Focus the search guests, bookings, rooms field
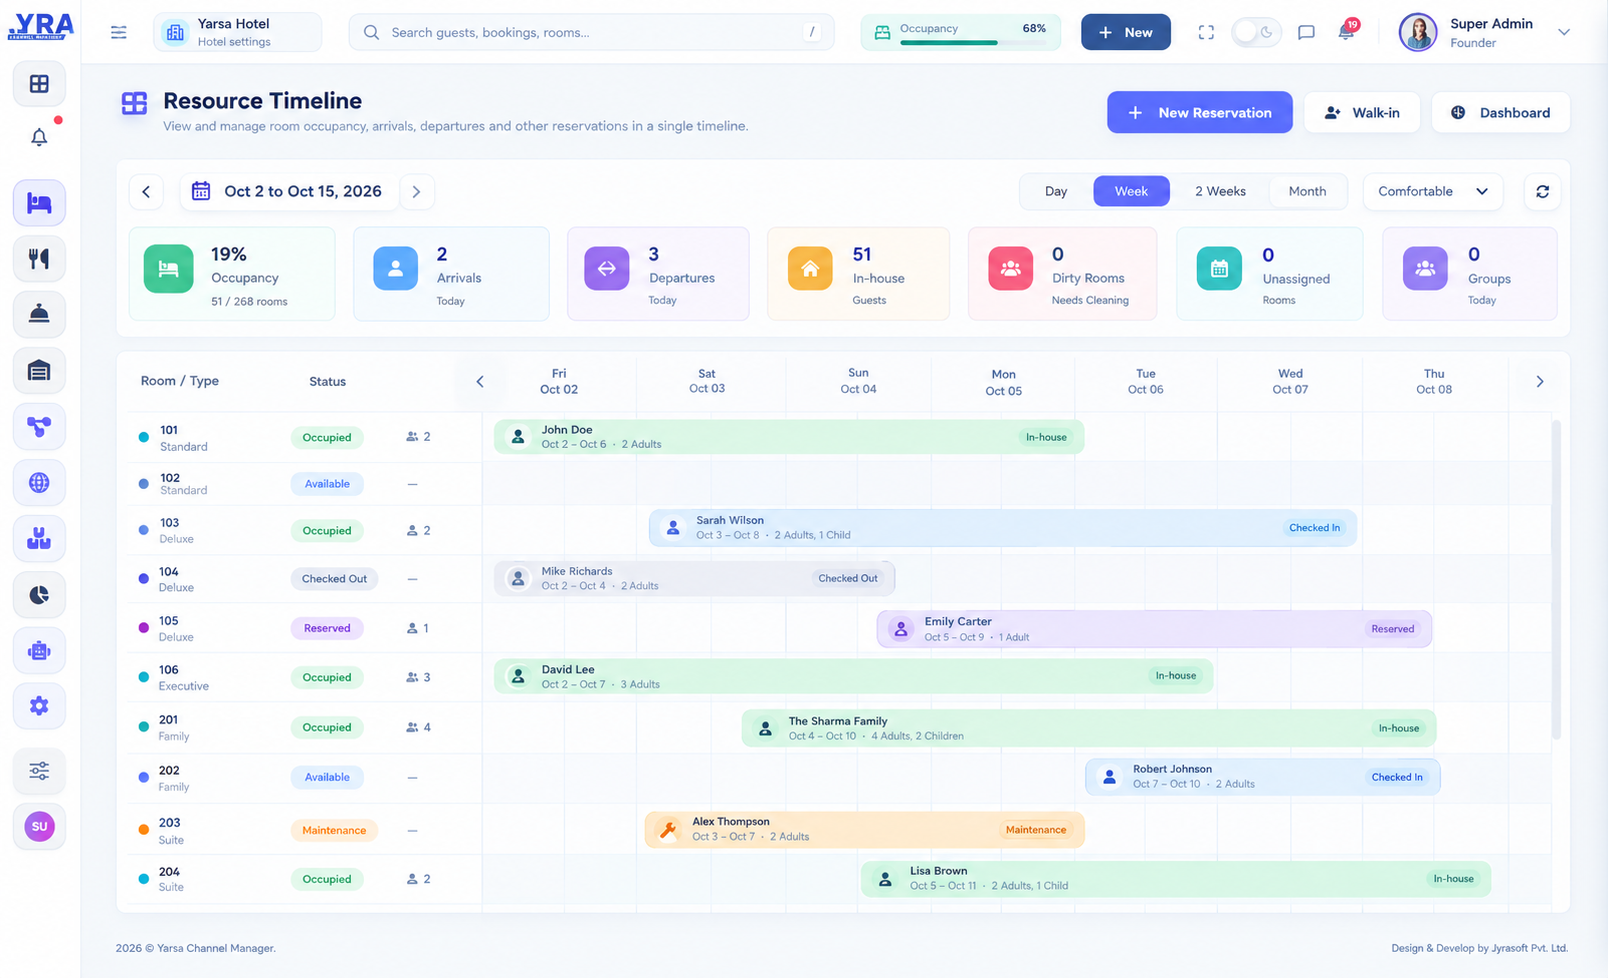Image resolution: width=1608 pixels, height=978 pixels. (x=591, y=32)
